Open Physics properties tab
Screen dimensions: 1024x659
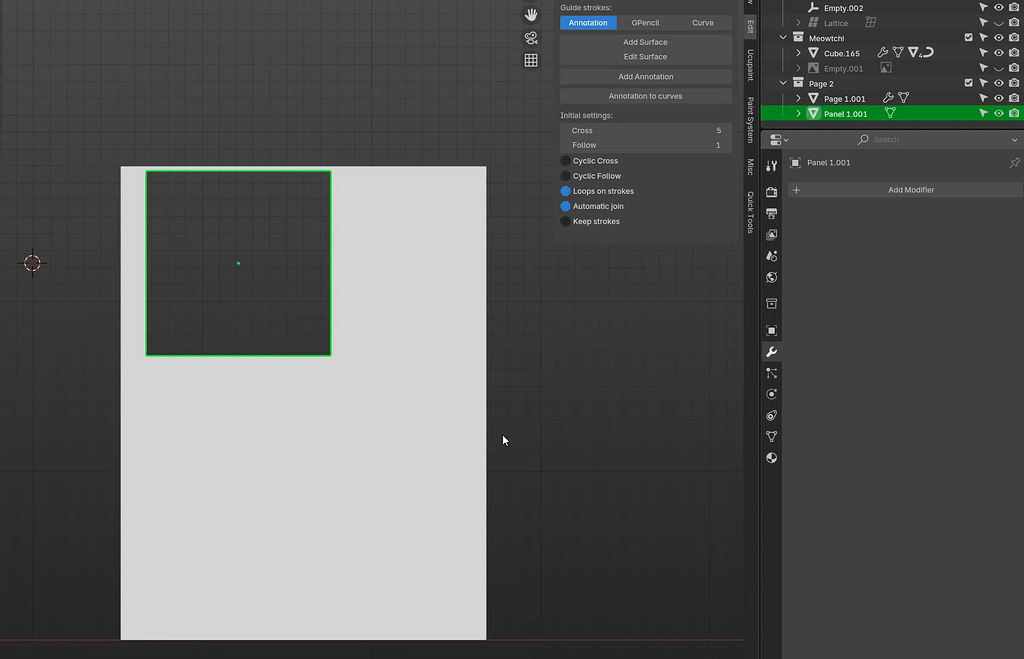(x=771, y=394)
